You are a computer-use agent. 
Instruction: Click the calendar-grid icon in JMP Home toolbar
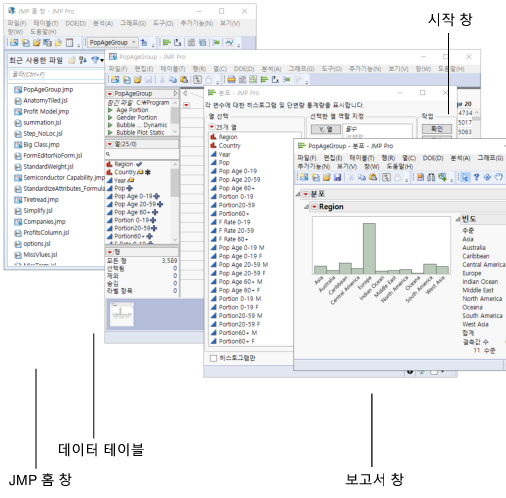point(69,43)
